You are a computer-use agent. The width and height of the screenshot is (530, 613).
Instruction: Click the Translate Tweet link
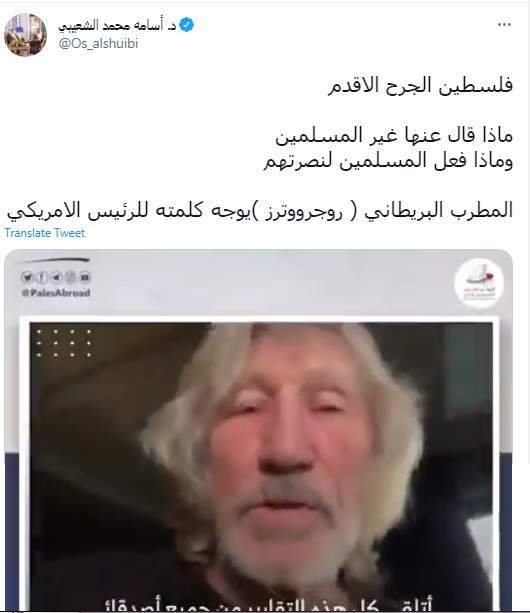[45, 233]
